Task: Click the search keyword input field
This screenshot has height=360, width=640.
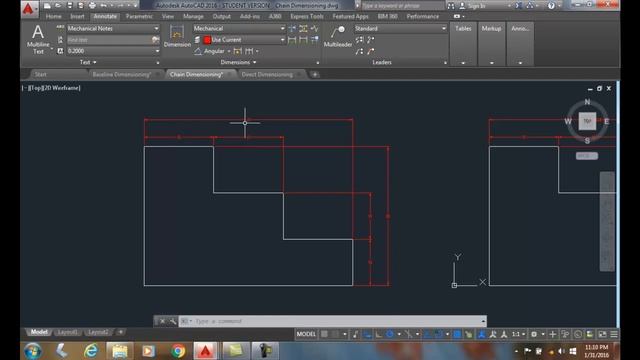Action: coord(402,6)
